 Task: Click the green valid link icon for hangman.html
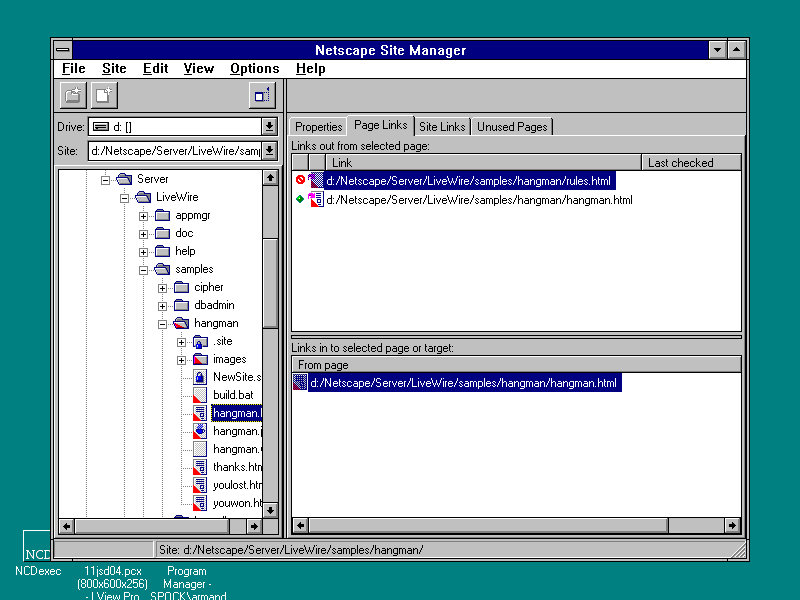click(x=300, y=199)
